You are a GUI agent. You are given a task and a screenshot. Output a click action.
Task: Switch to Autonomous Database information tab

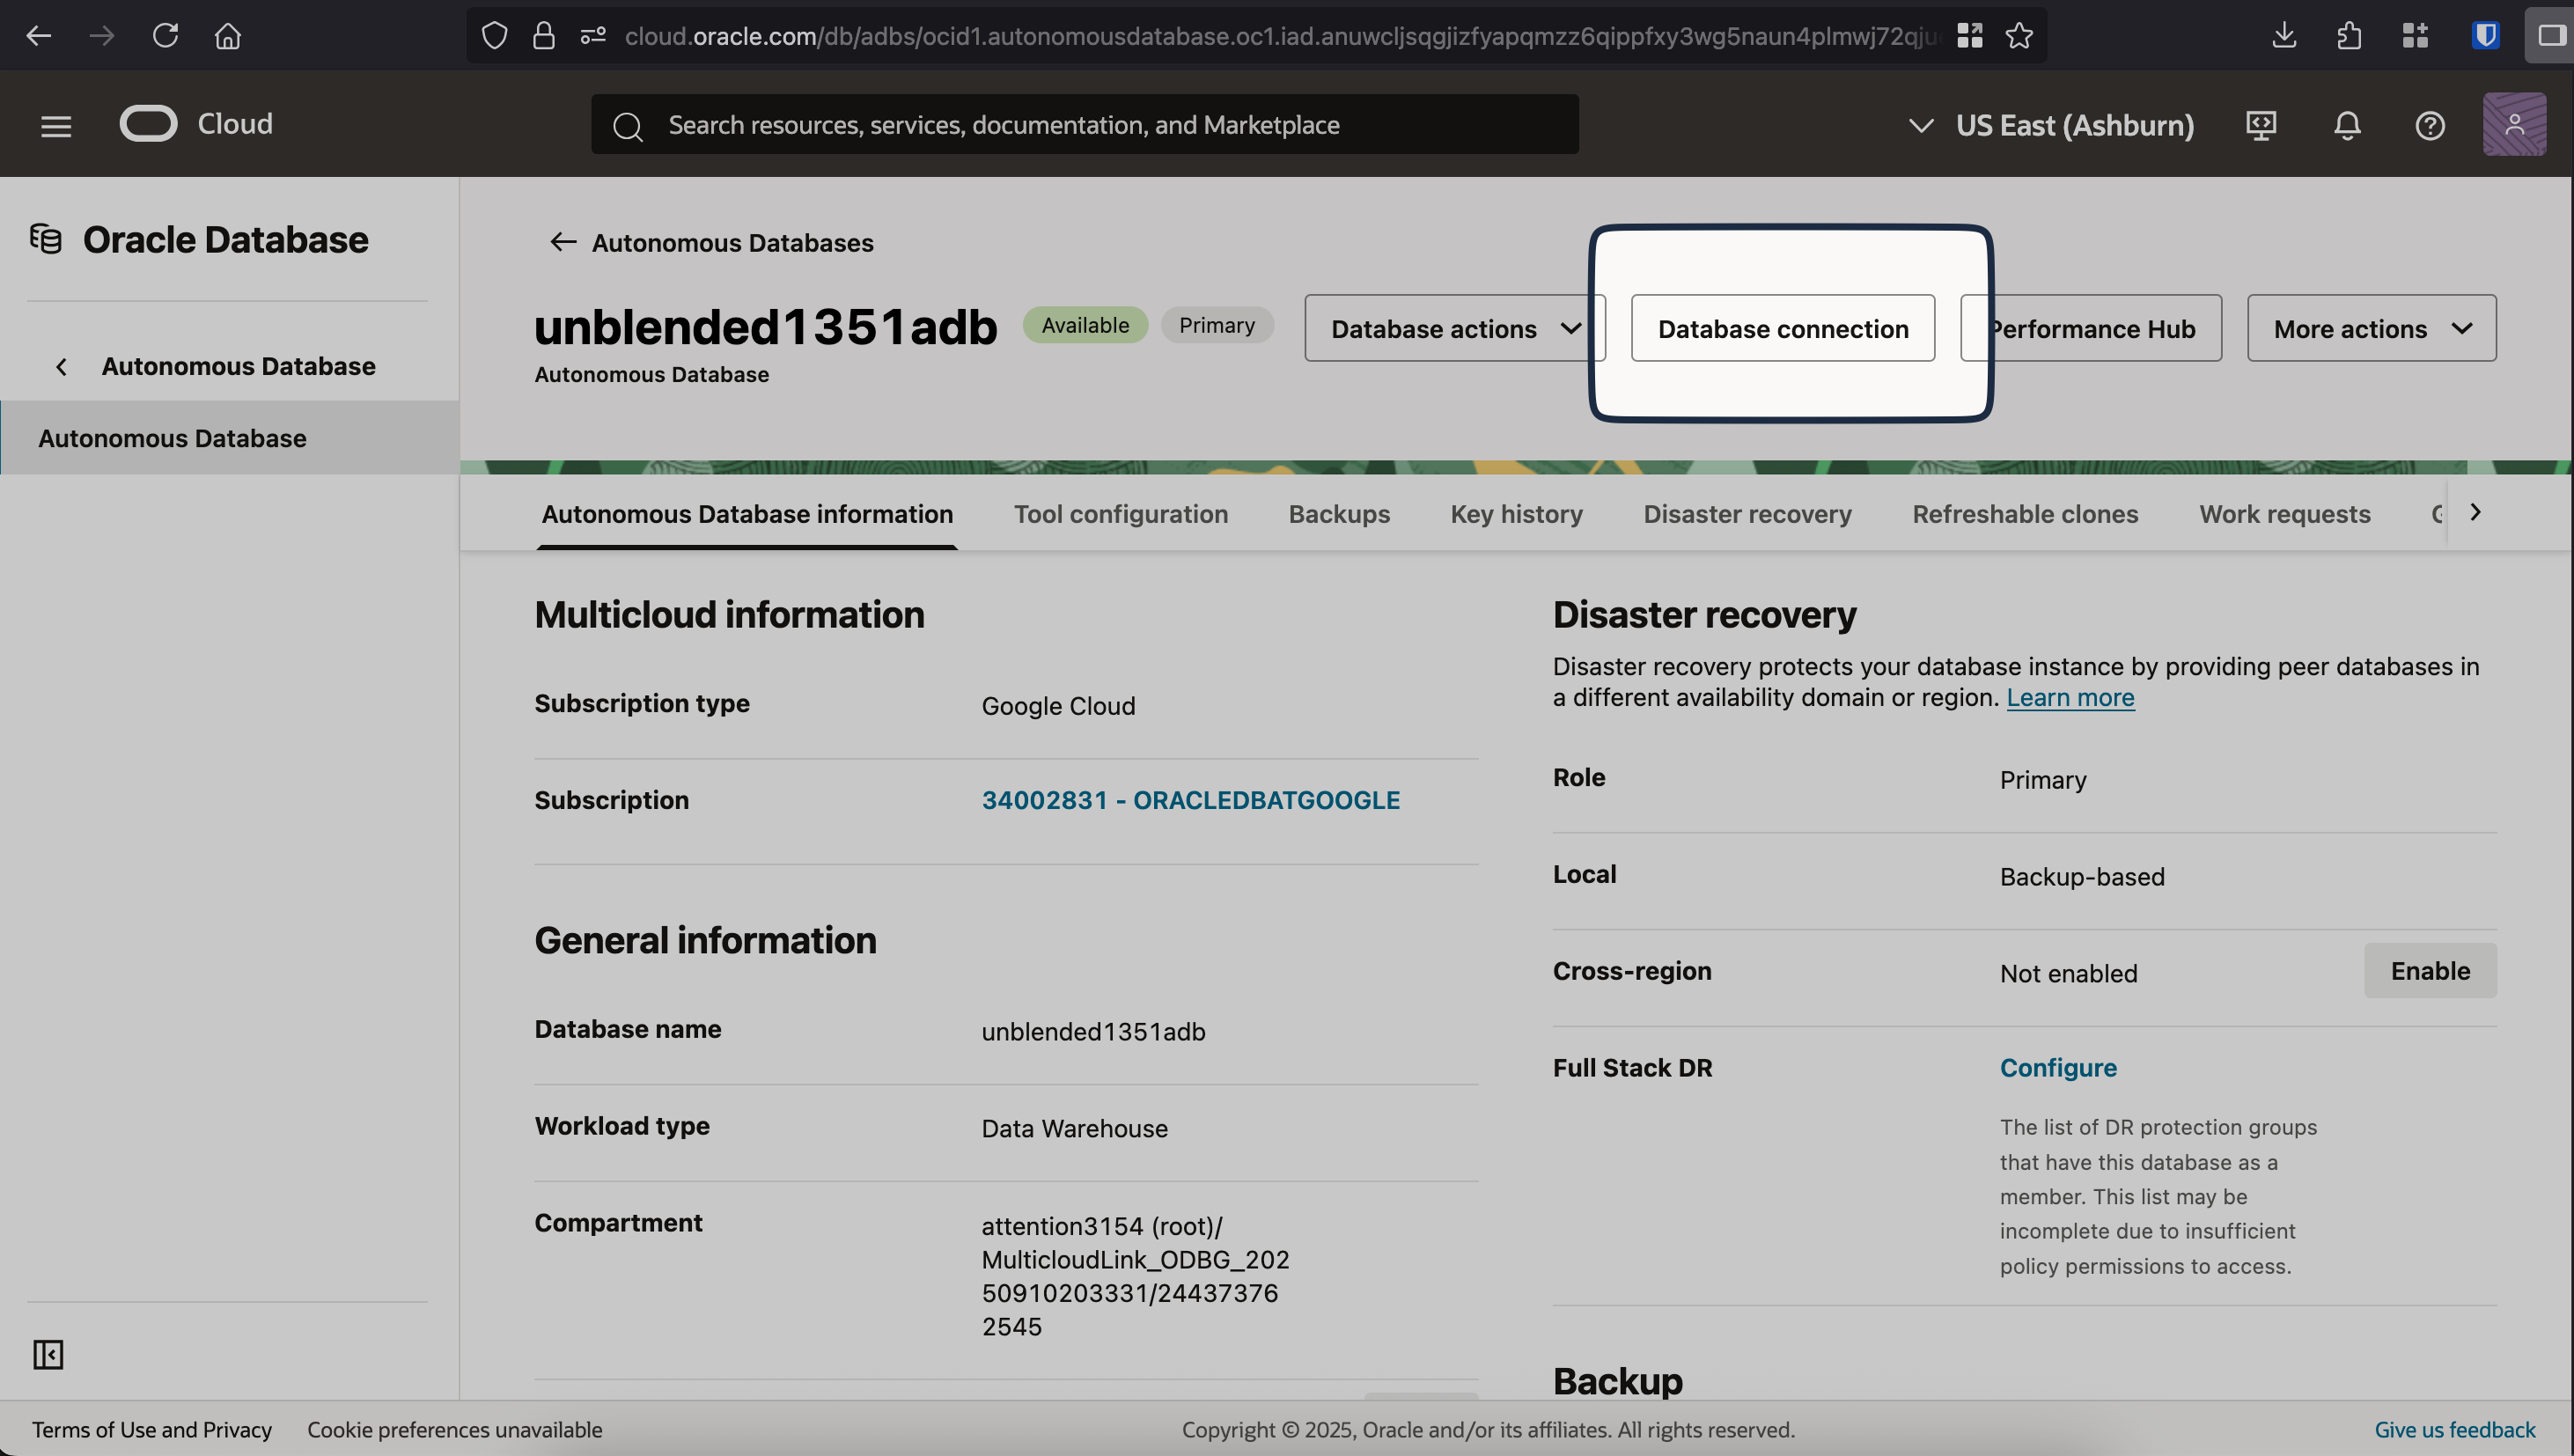pyautogui.click(x=747, y=514)
